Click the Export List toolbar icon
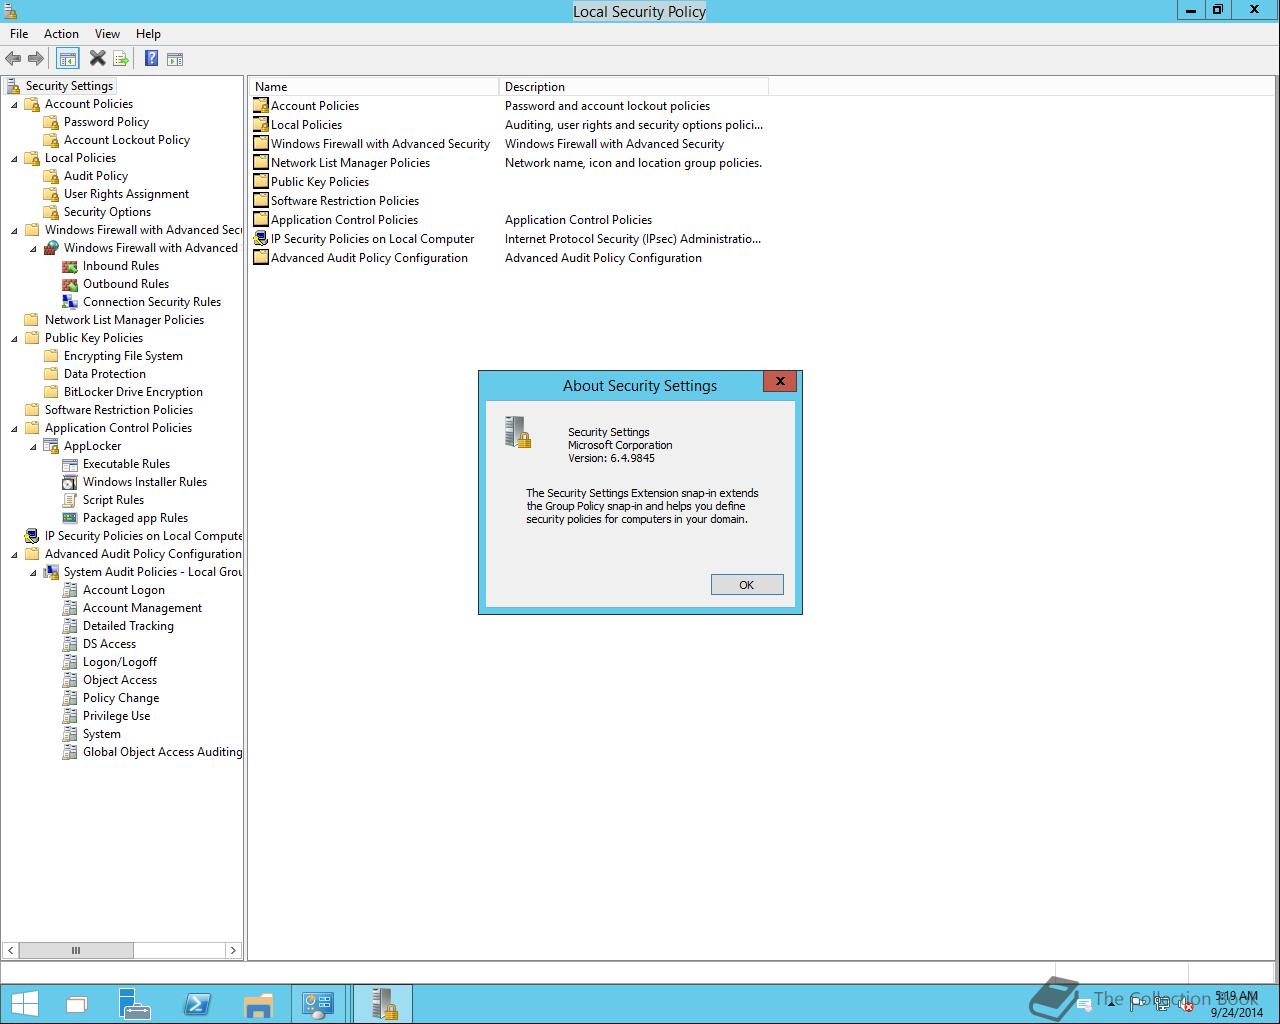The width and height of the screenshot is (1280, 1024). [x=121, y=59]
